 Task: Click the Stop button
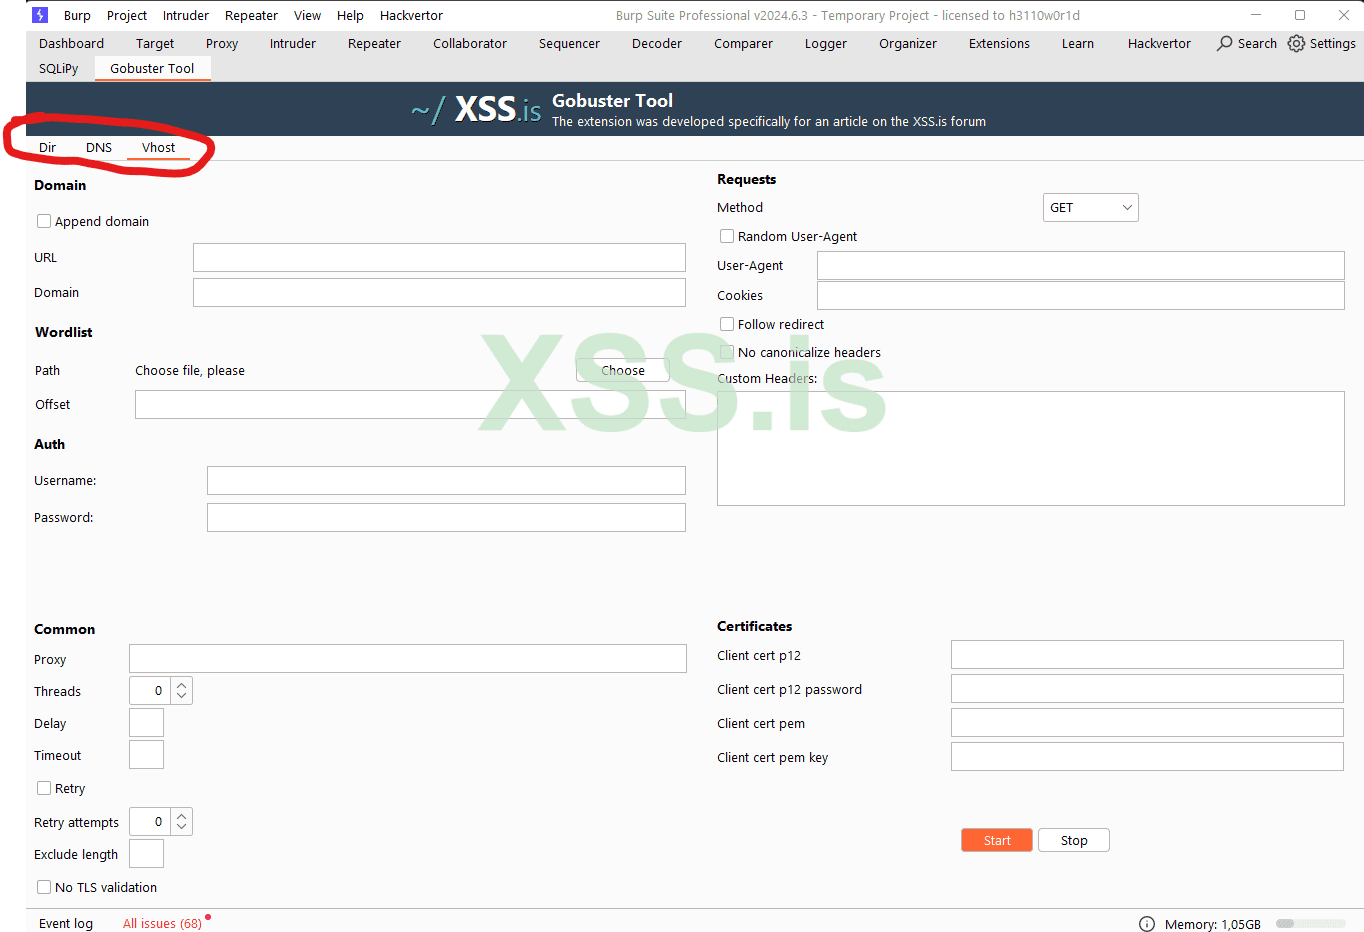point(1074,840)
